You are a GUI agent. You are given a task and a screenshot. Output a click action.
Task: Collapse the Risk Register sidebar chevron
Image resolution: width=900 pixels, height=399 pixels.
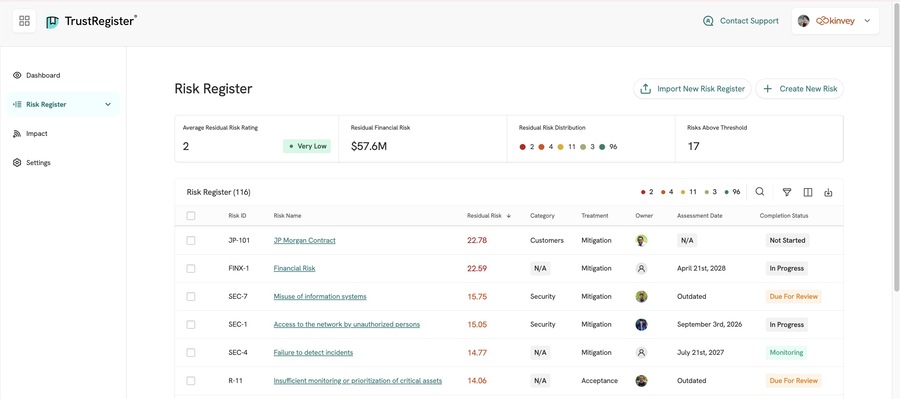point(108,104)
